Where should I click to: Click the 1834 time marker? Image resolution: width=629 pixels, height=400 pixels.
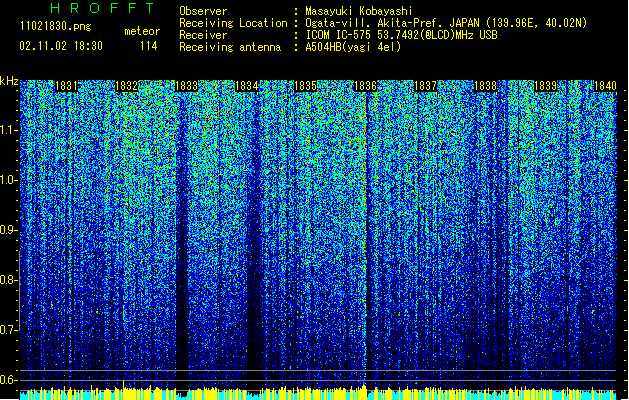[x=246, y=86]
